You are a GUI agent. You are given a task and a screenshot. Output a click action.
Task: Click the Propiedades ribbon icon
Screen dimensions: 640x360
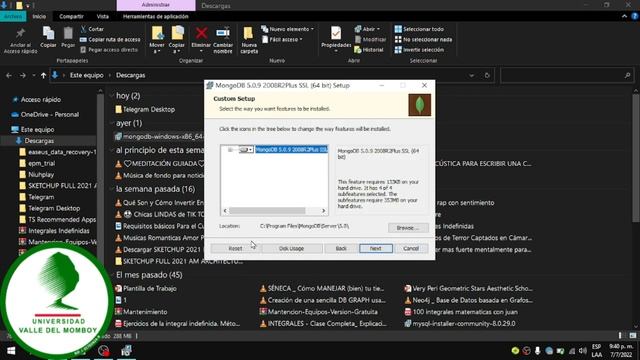click(x=336, y=39)
